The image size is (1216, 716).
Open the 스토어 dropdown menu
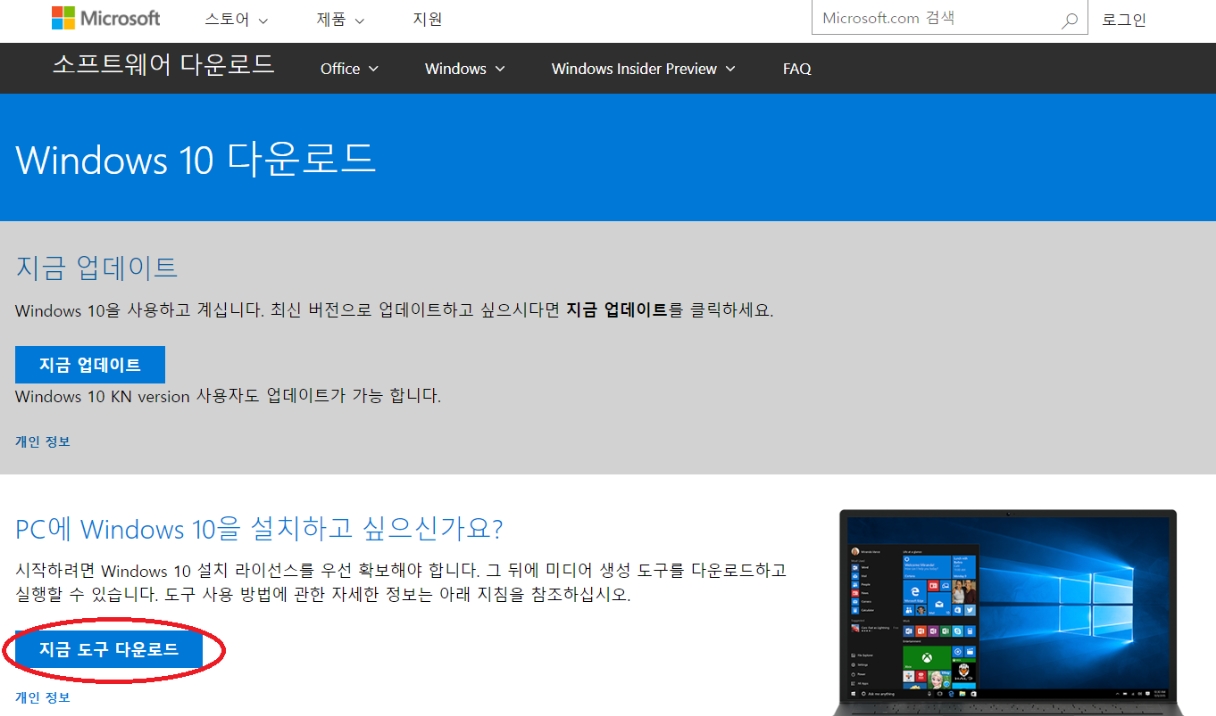tap(236, 20)
